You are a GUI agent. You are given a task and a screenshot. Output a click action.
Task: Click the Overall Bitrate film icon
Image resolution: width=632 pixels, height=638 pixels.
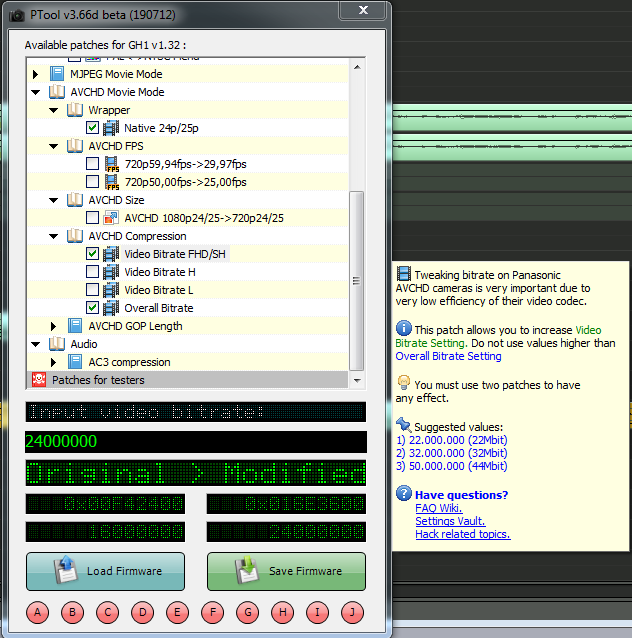click(111, 308)
